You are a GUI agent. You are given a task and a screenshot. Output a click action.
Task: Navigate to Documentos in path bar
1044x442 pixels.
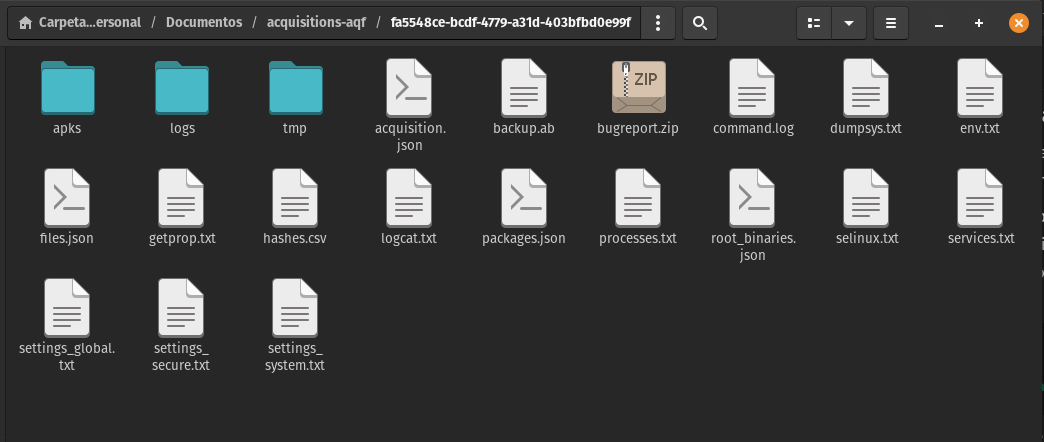(205, 23)
